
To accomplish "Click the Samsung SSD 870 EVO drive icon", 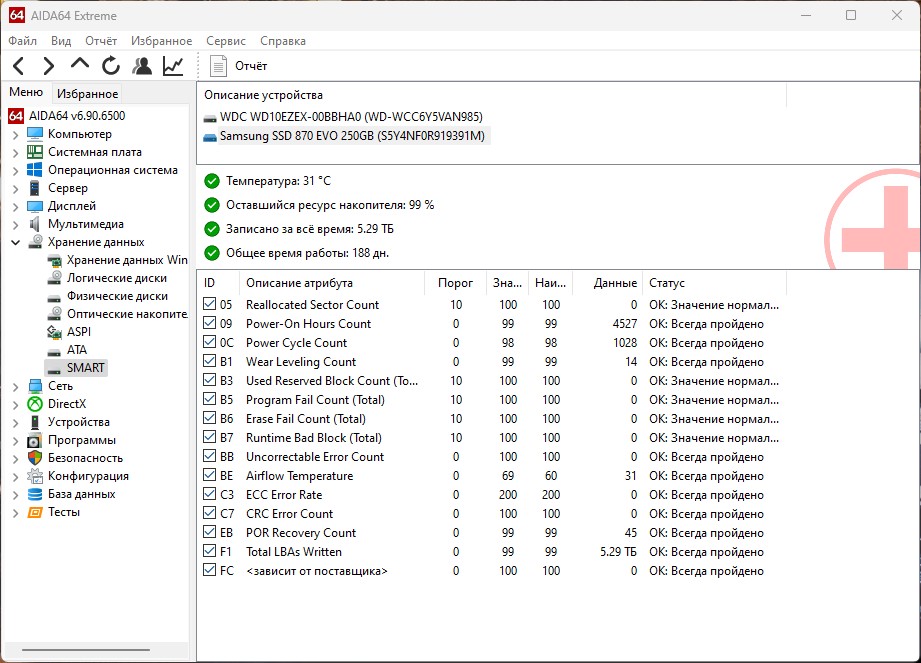I will point(210,137).
